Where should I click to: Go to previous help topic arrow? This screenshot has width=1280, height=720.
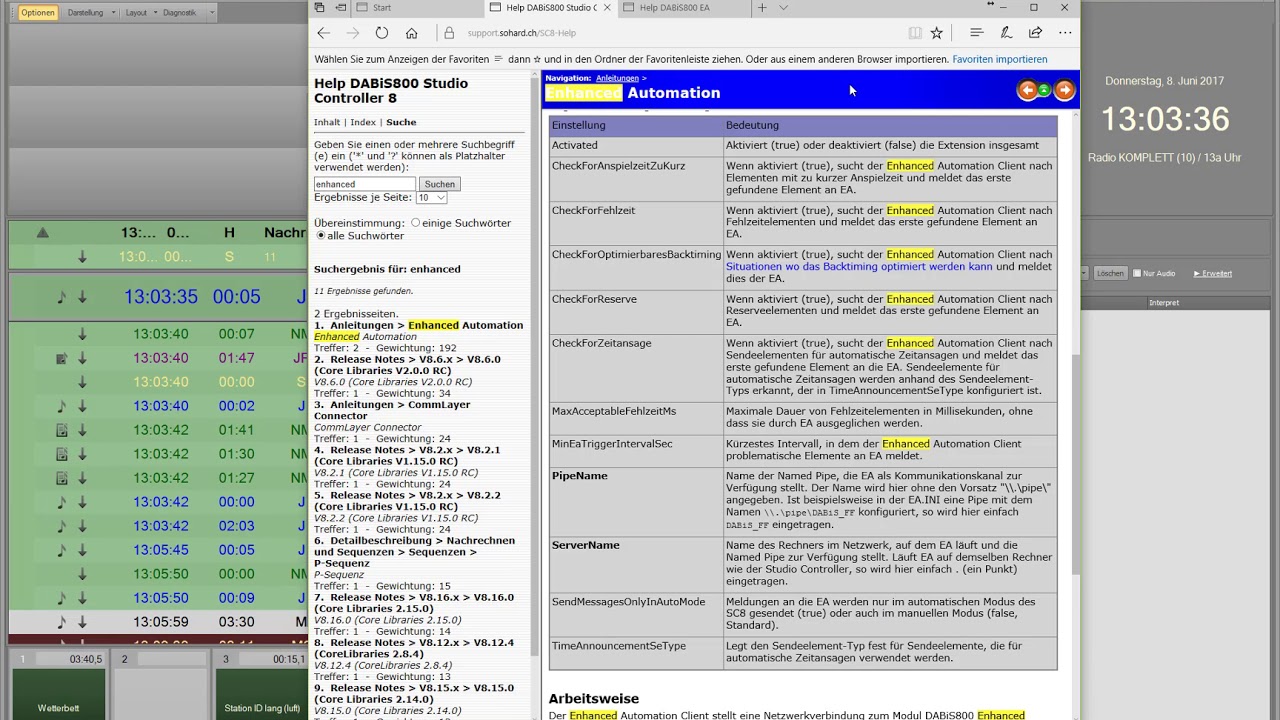tap(1027, 90)
